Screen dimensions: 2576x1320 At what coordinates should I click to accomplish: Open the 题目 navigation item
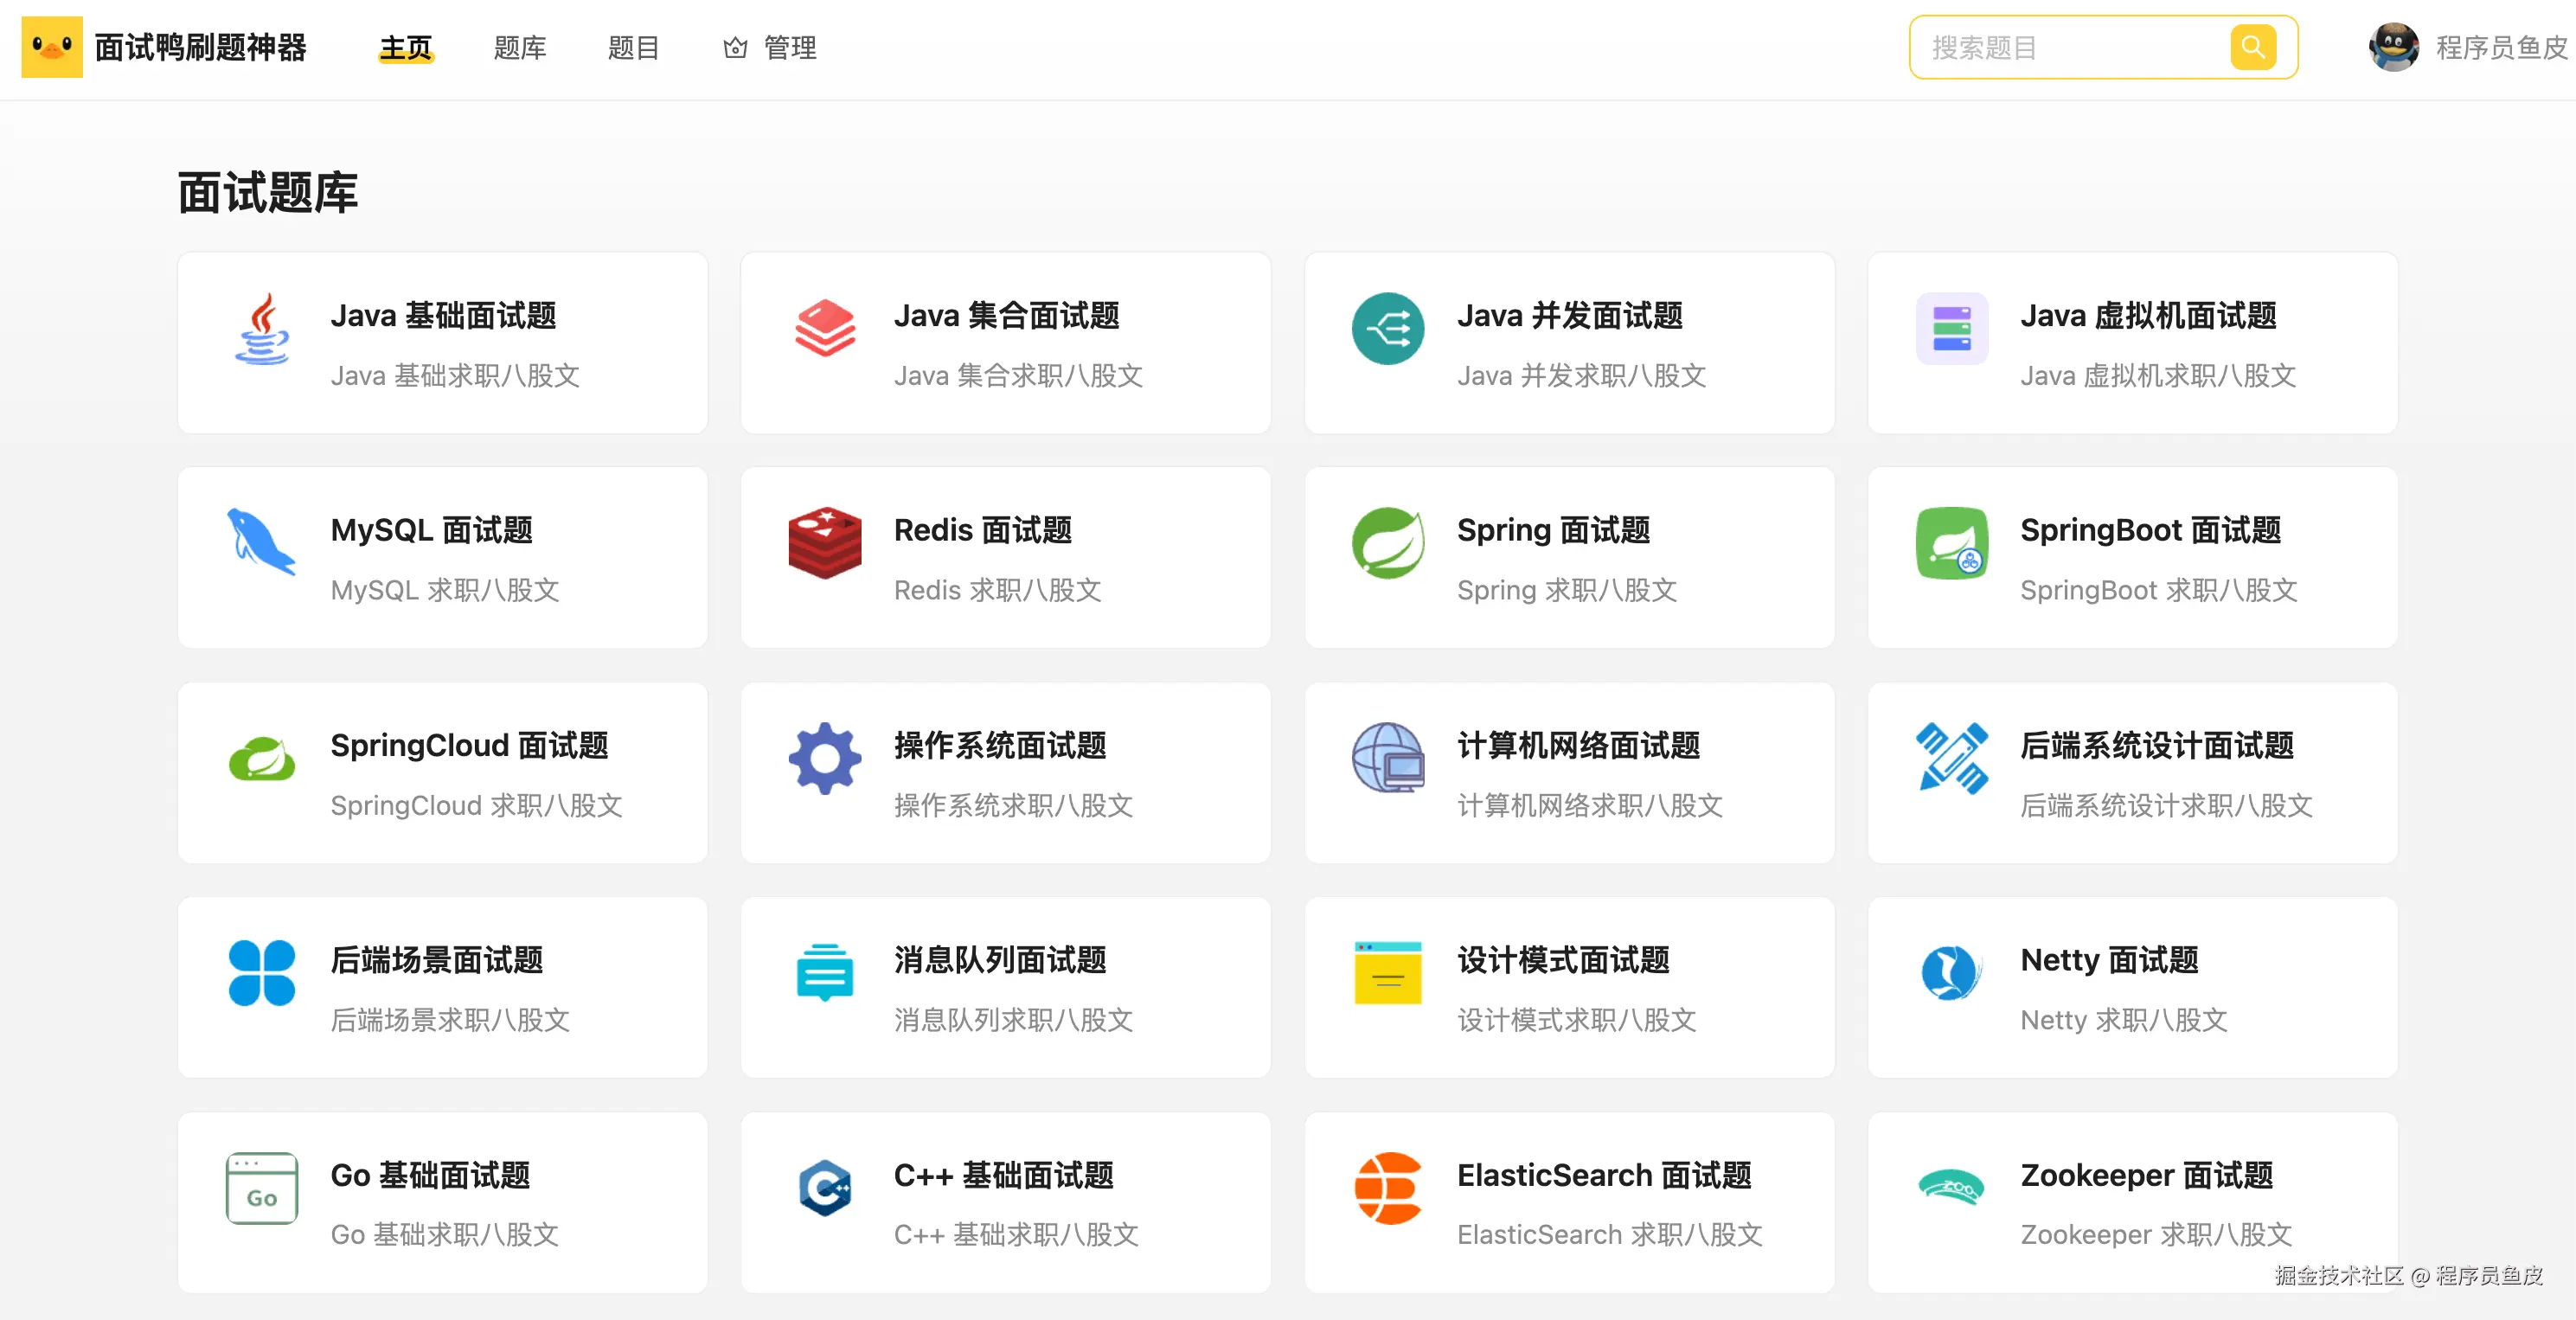pos(633,47)
